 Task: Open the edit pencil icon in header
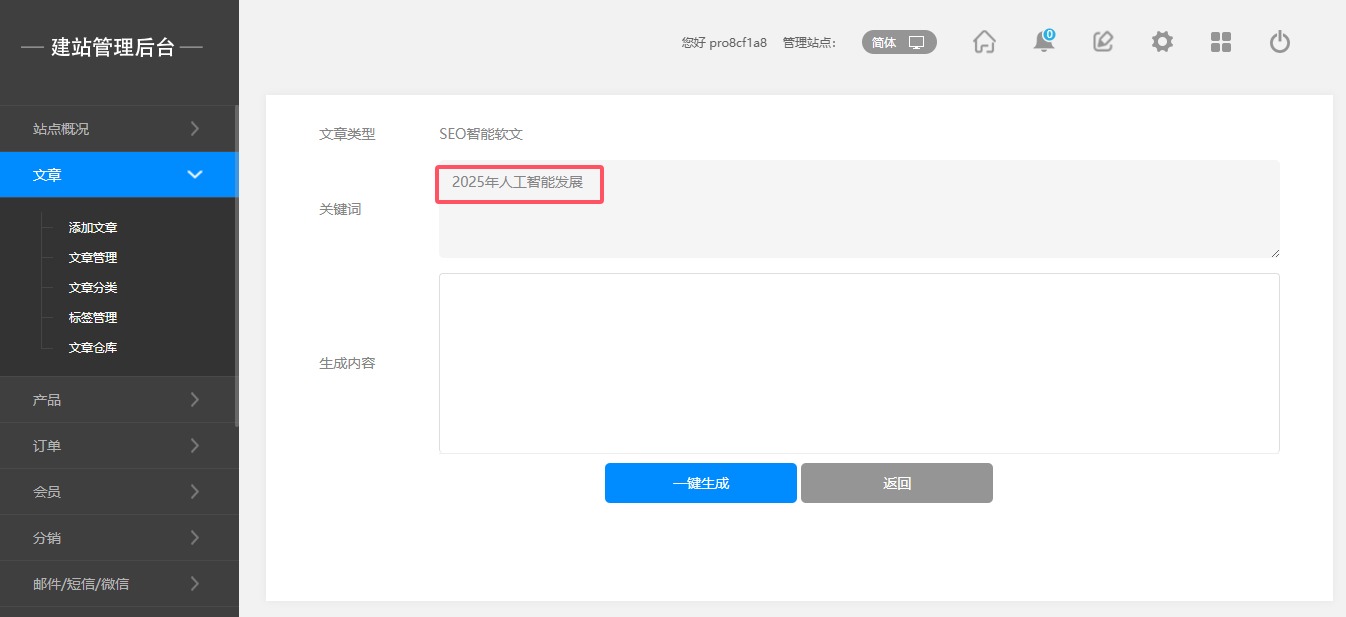pyautogui.click(x=1103, y=42)
